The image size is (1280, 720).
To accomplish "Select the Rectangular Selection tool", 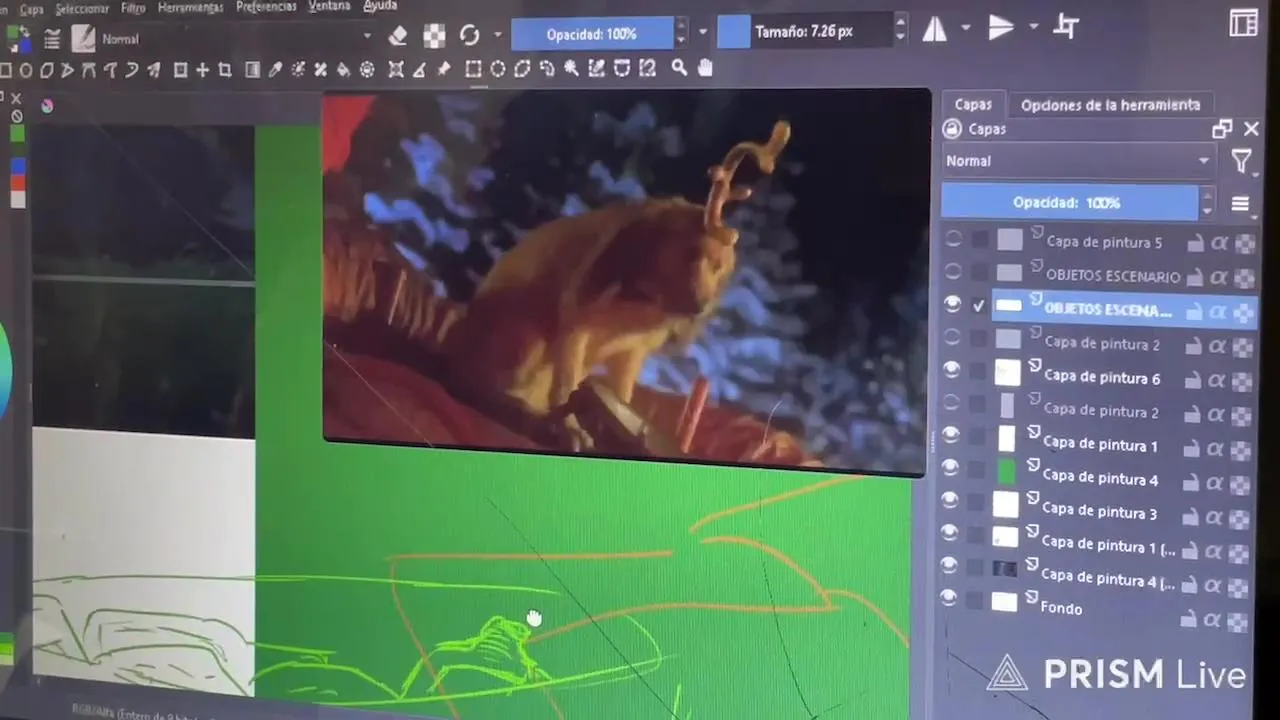I will 474,69.
